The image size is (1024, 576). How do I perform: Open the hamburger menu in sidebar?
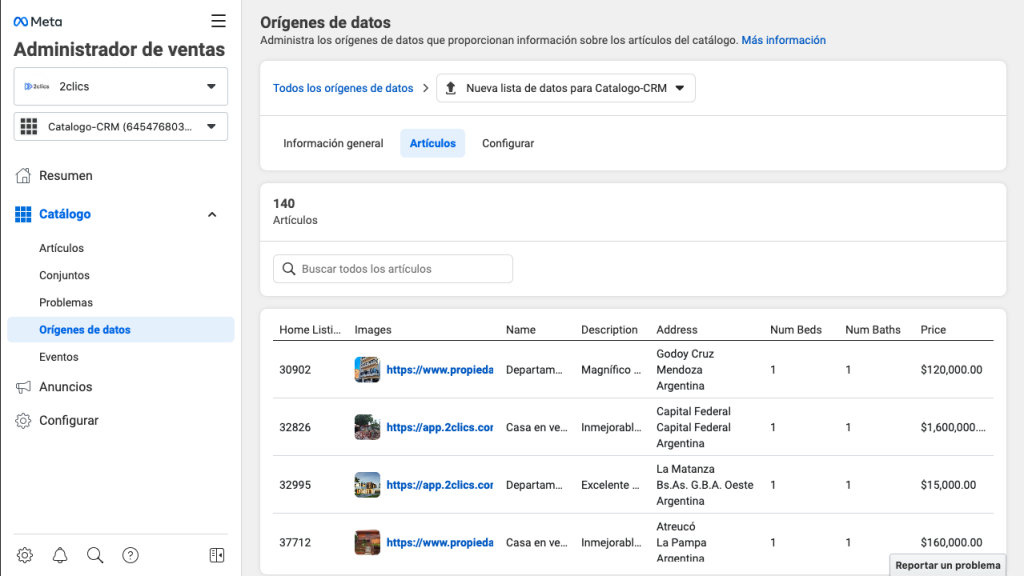tap(218, 21)
